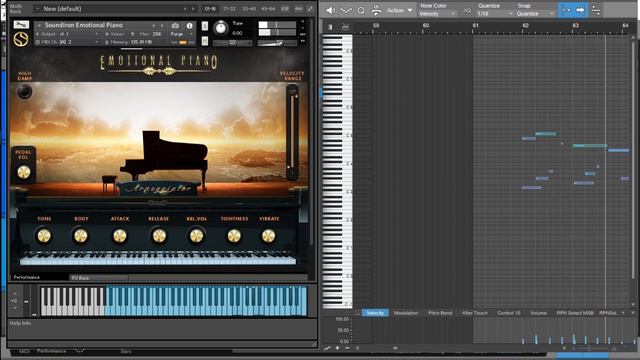640x360 pixels.
Task: Click the editor settings sliders icon
Action: (596, 10)
